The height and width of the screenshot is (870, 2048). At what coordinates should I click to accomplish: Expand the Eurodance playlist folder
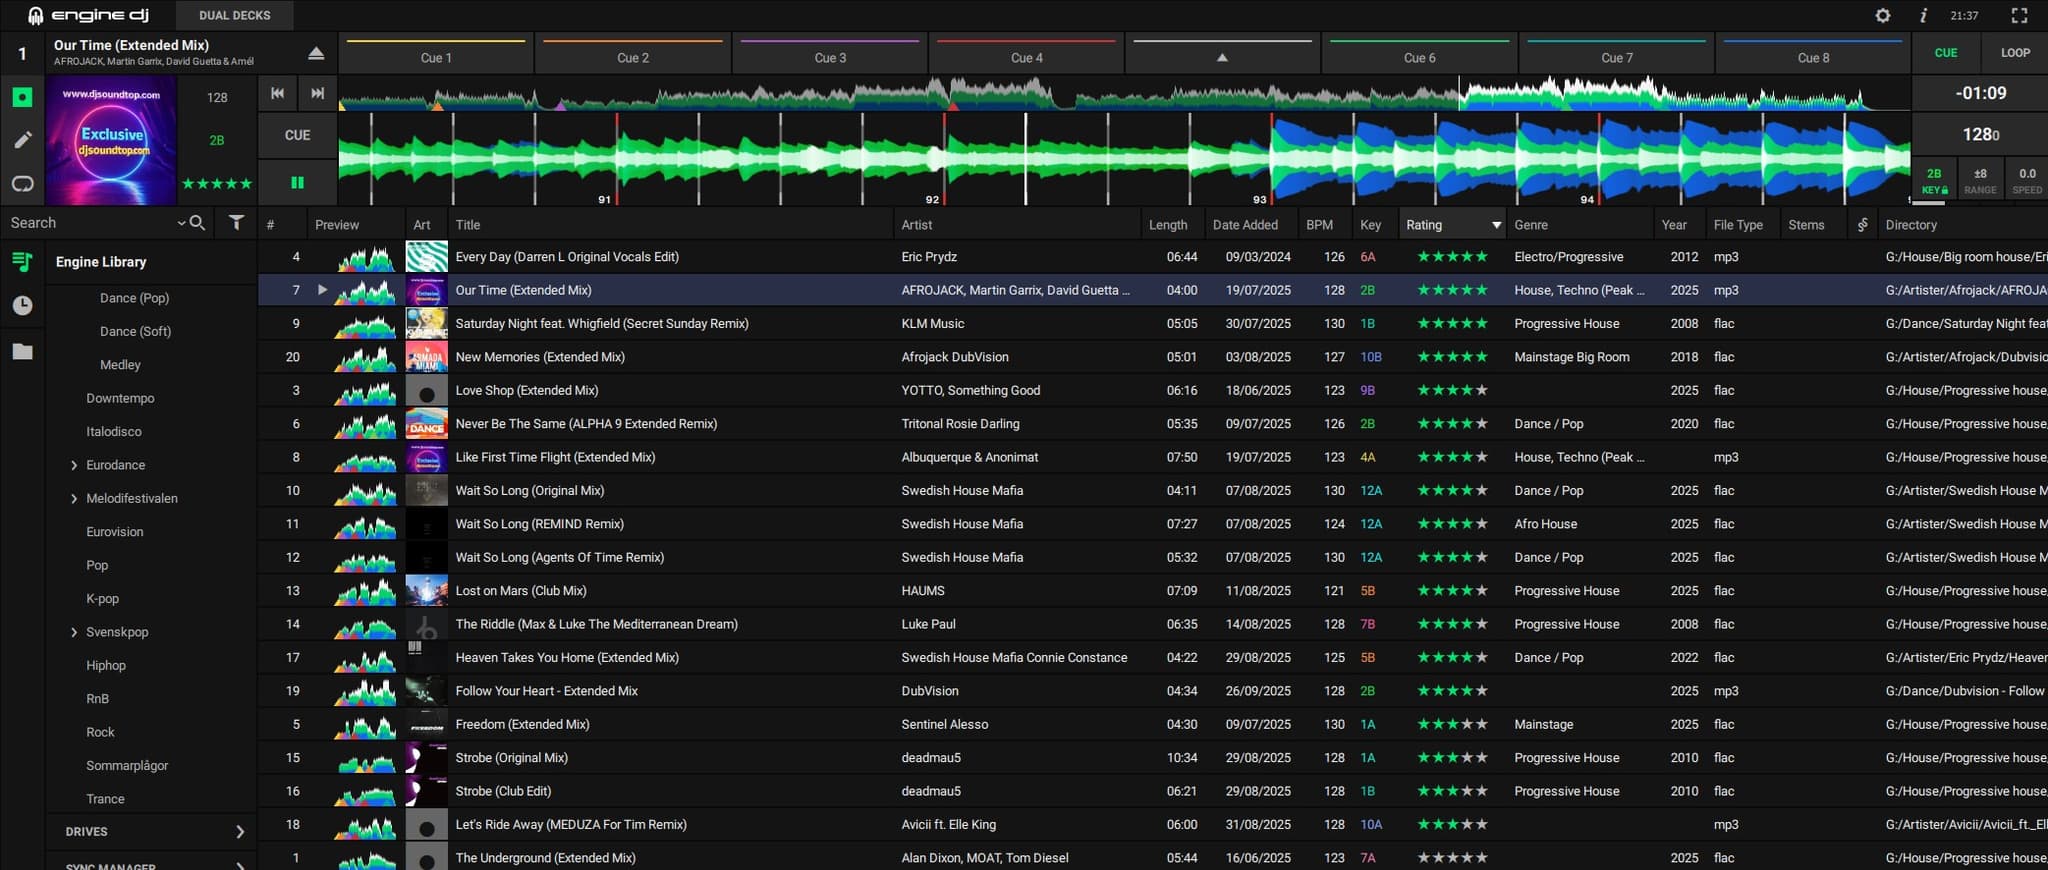pyautogui.click(x=74, y=465)
